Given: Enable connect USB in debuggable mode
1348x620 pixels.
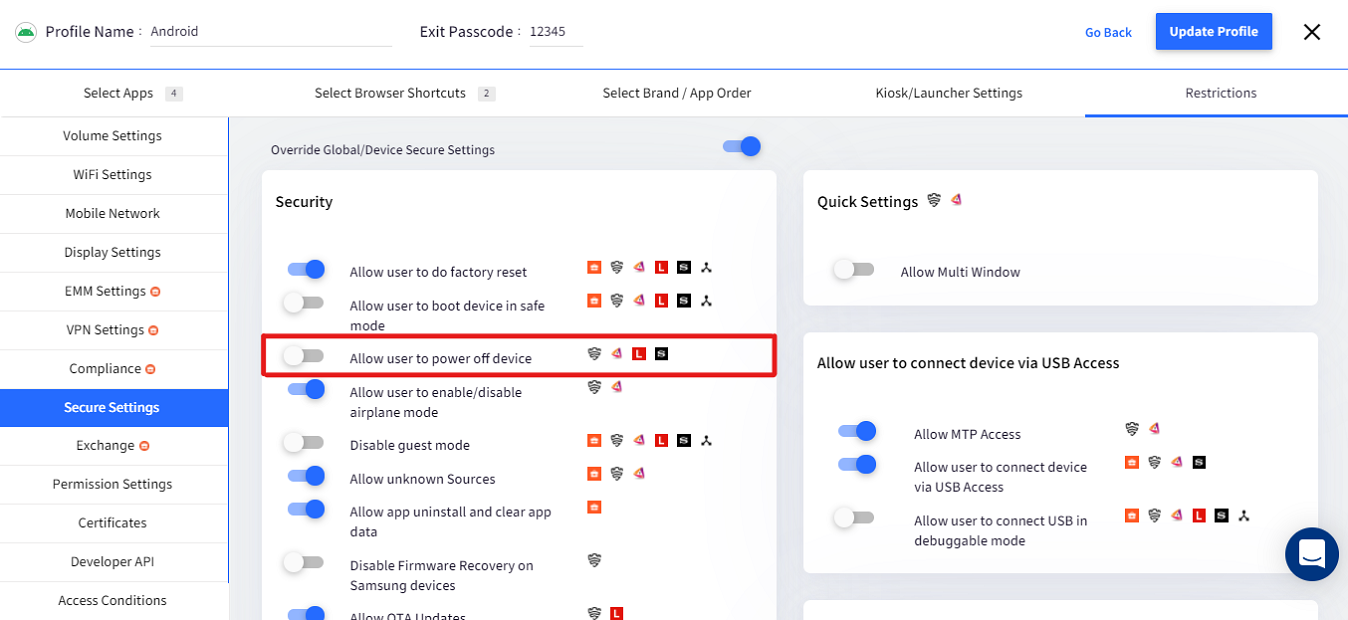Looking at the screenshot, I should [854, 517].
